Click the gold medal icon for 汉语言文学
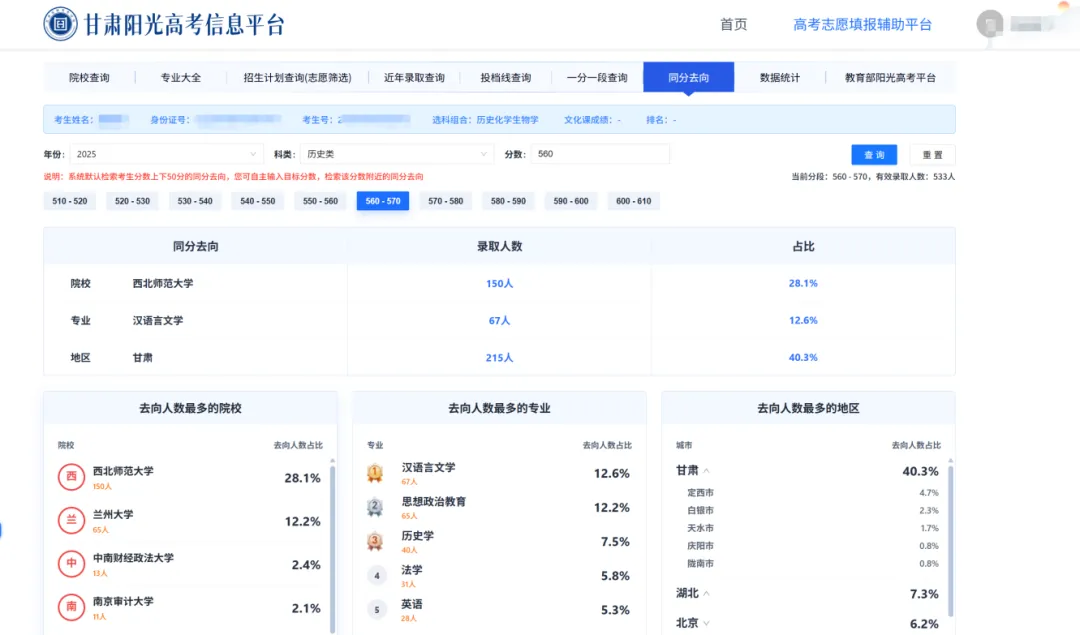The height and width of the screenshot is (635, 1080). click(375, 472)
